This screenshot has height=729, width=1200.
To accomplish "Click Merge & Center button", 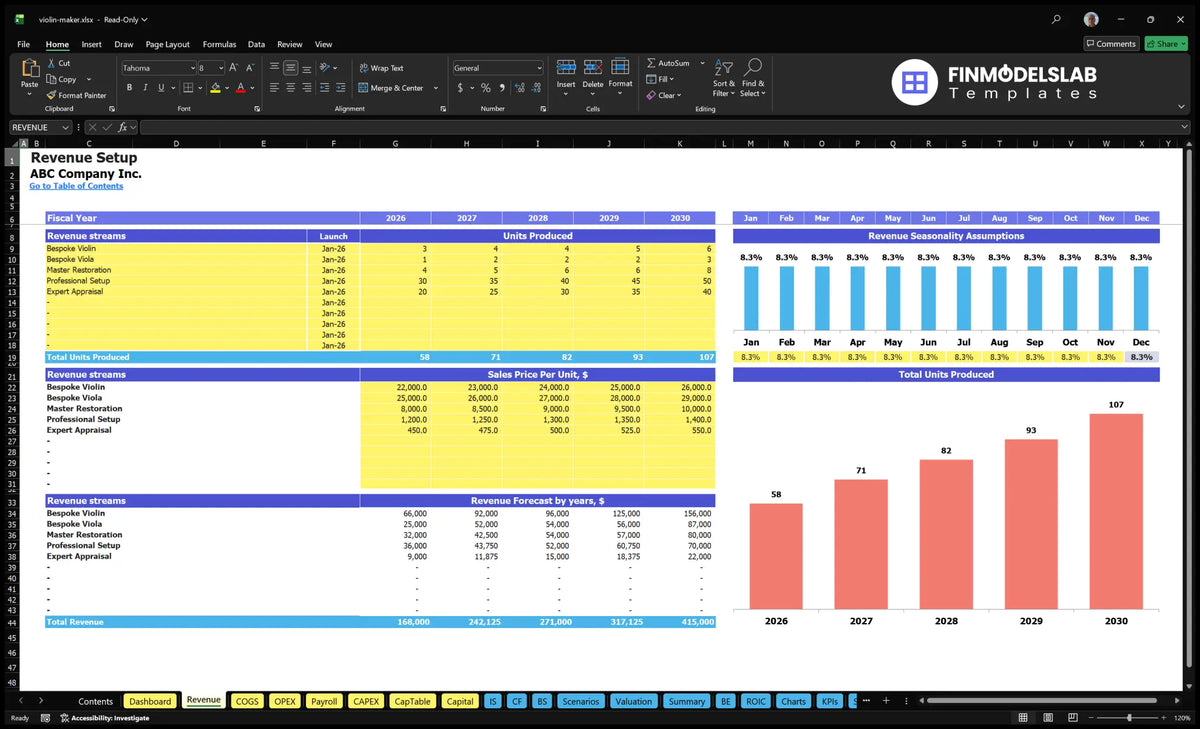I will [391, 88].
